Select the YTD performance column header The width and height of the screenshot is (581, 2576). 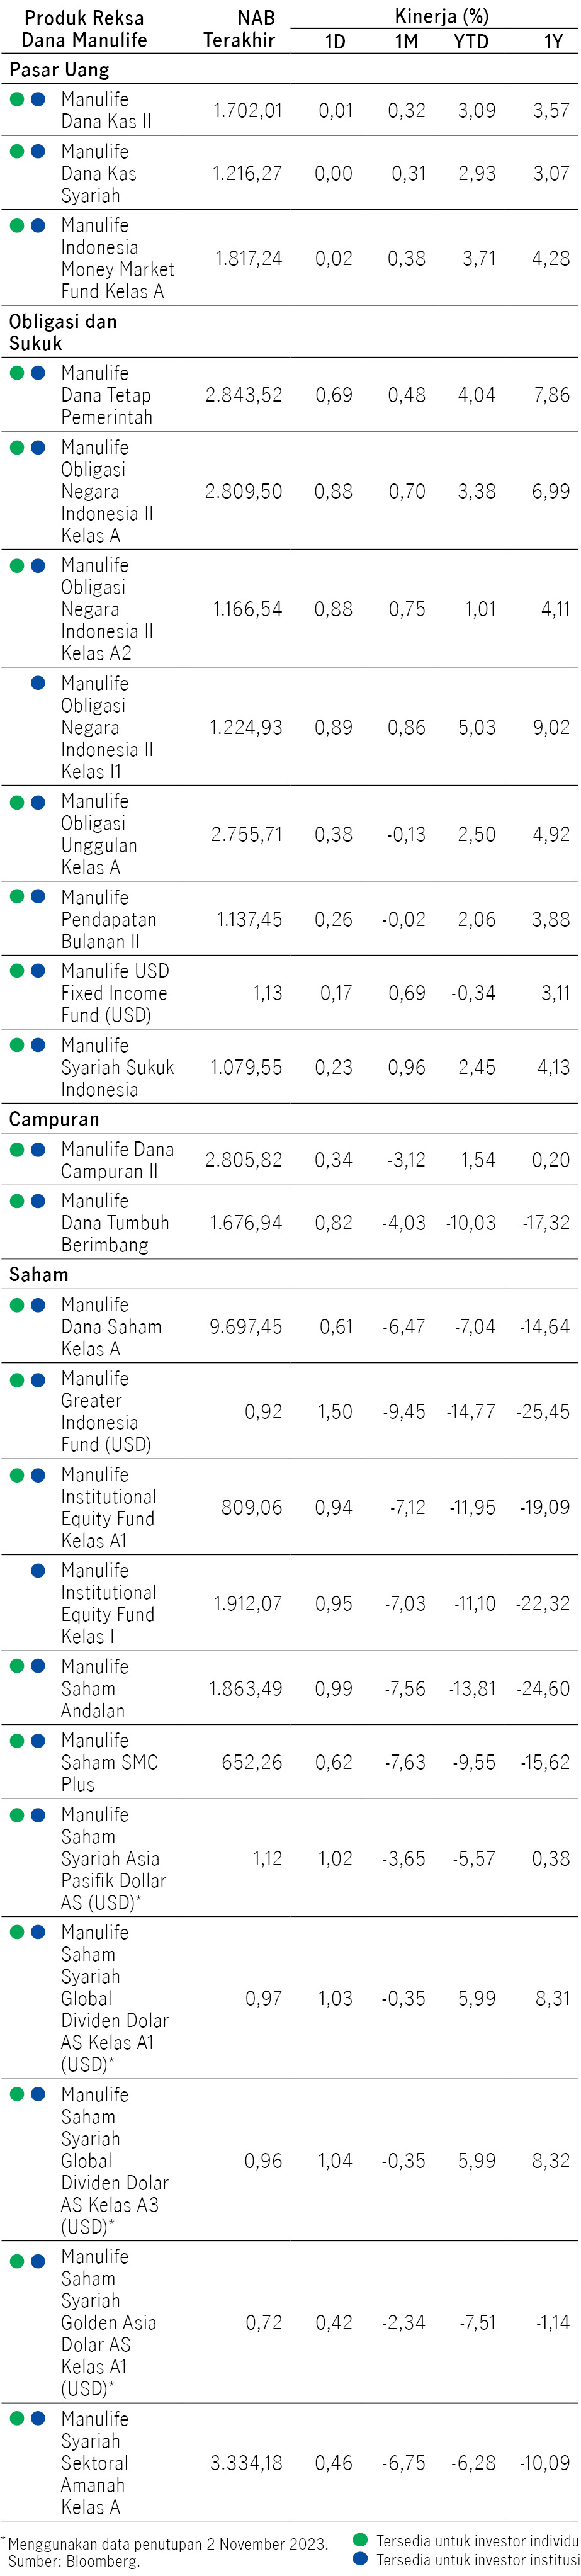pos(470,41)
